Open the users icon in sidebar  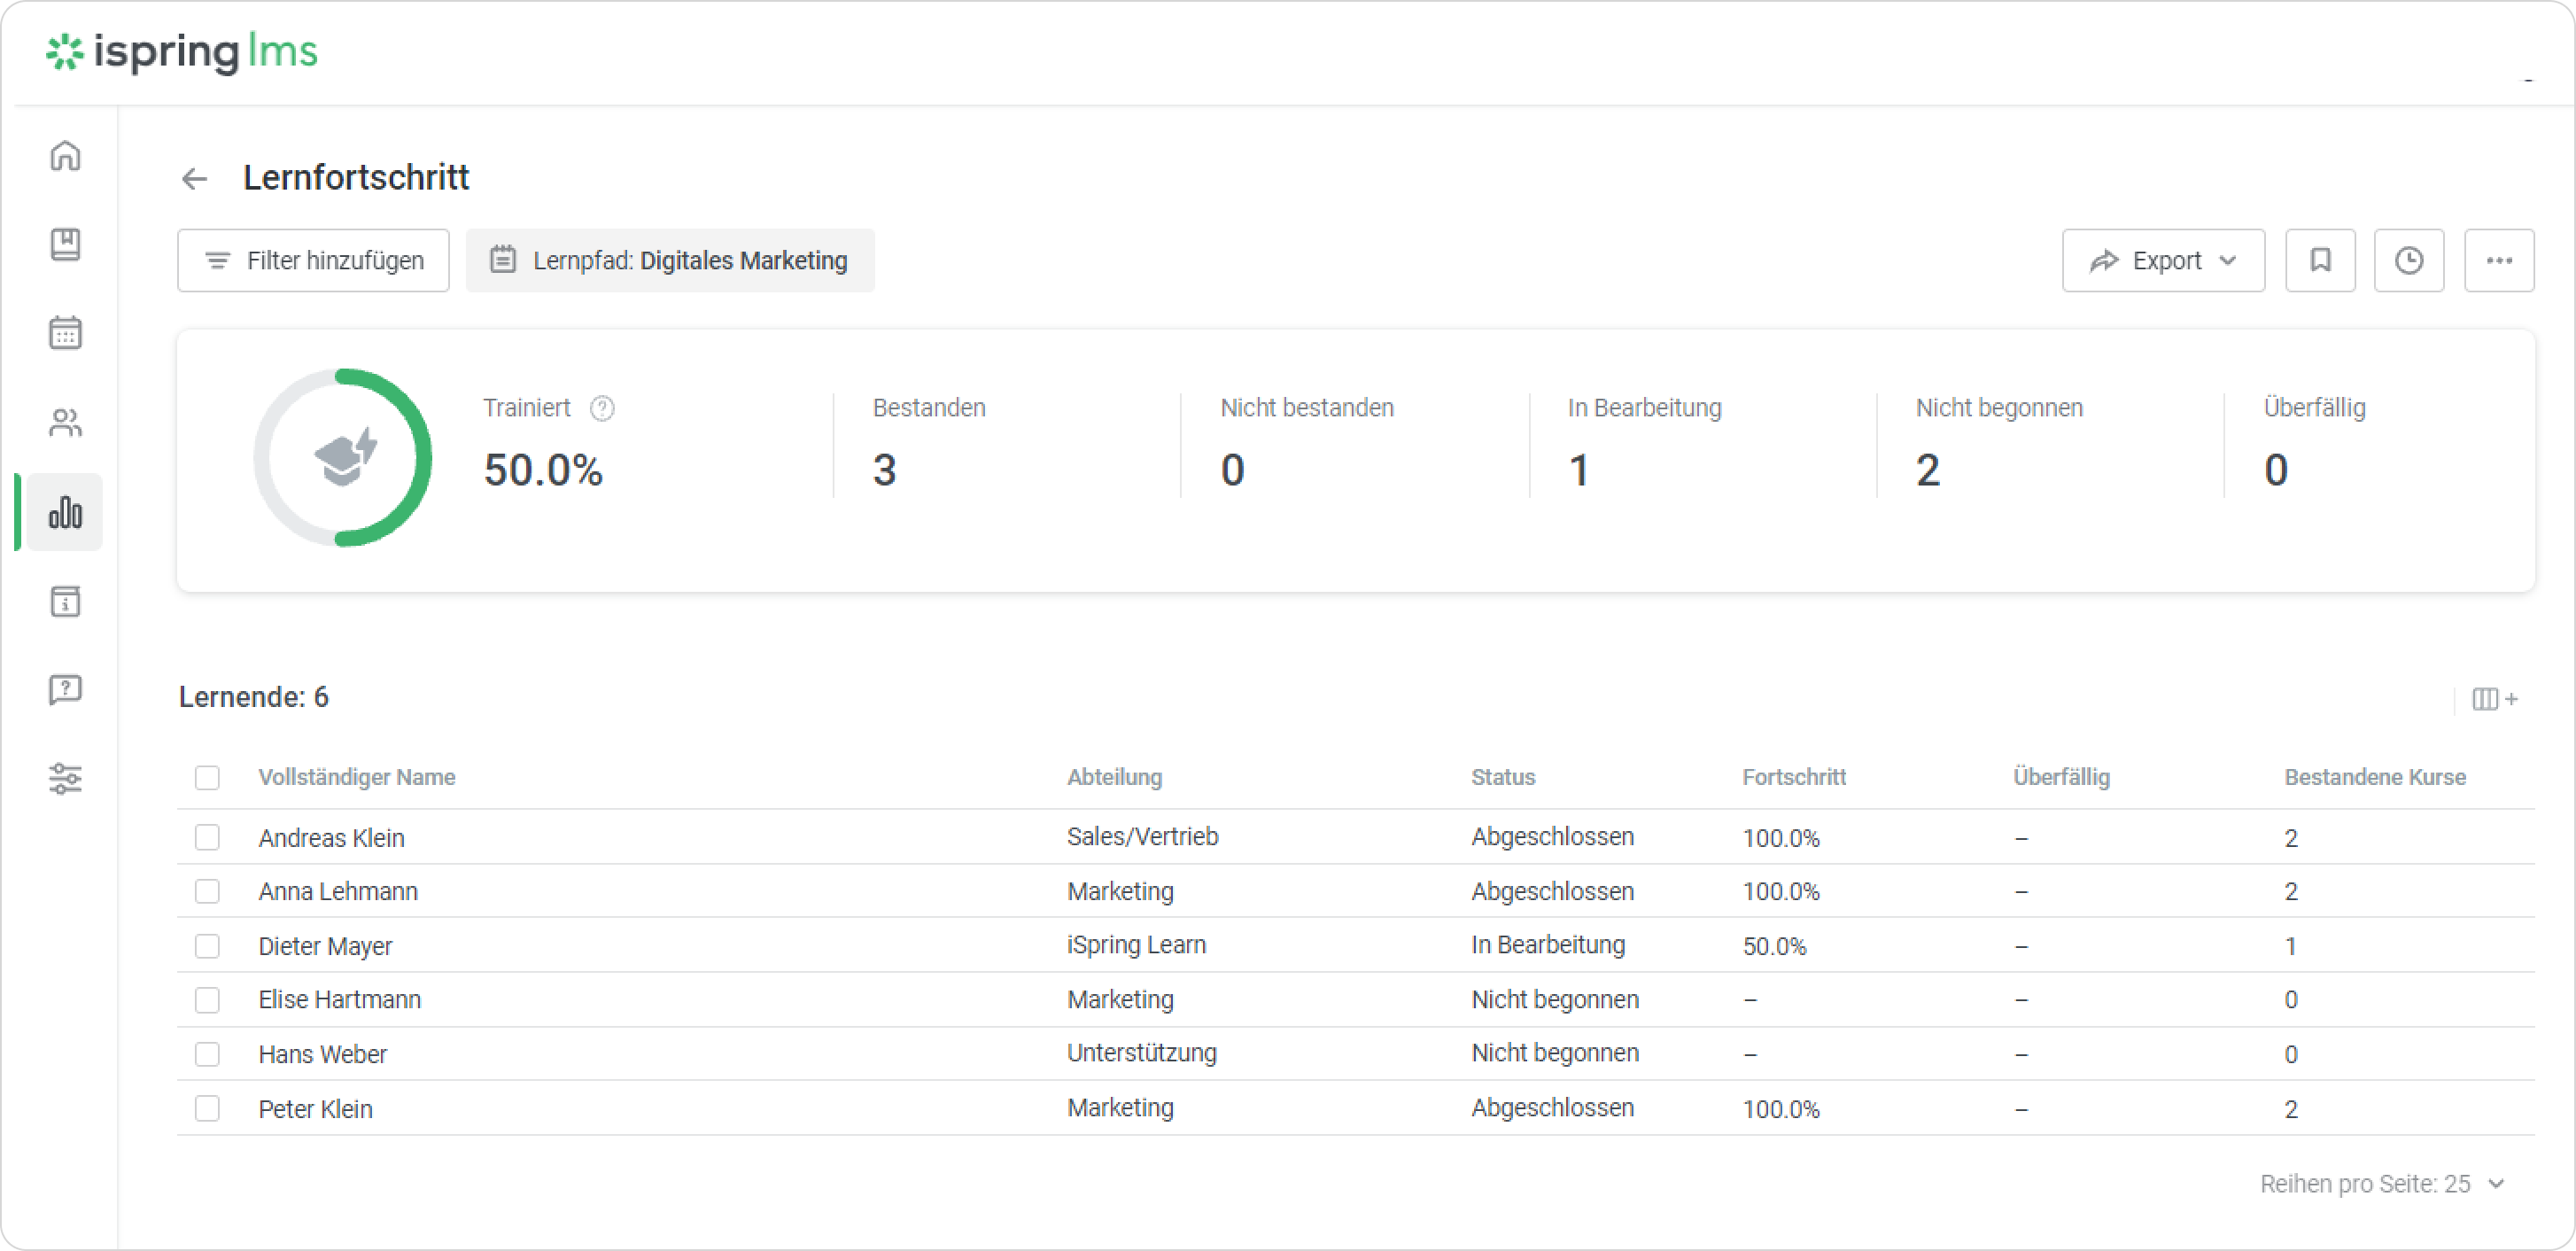click(65, 423)
